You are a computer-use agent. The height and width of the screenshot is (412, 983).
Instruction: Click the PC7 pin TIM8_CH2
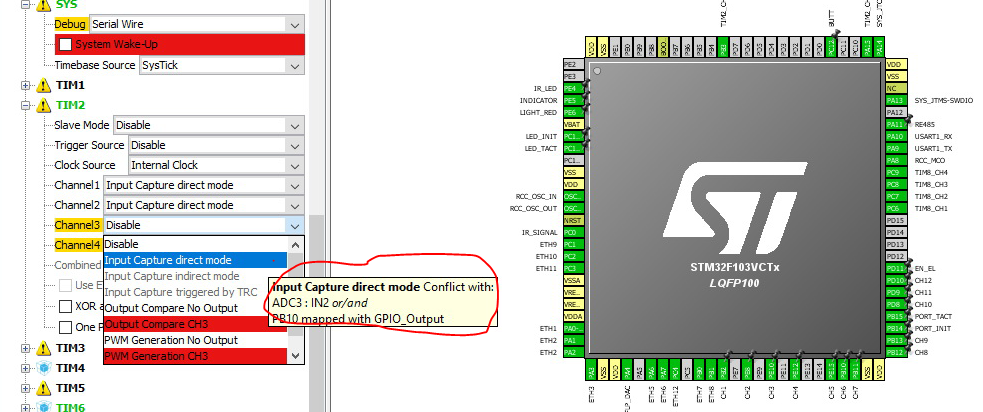pos(895,196)
